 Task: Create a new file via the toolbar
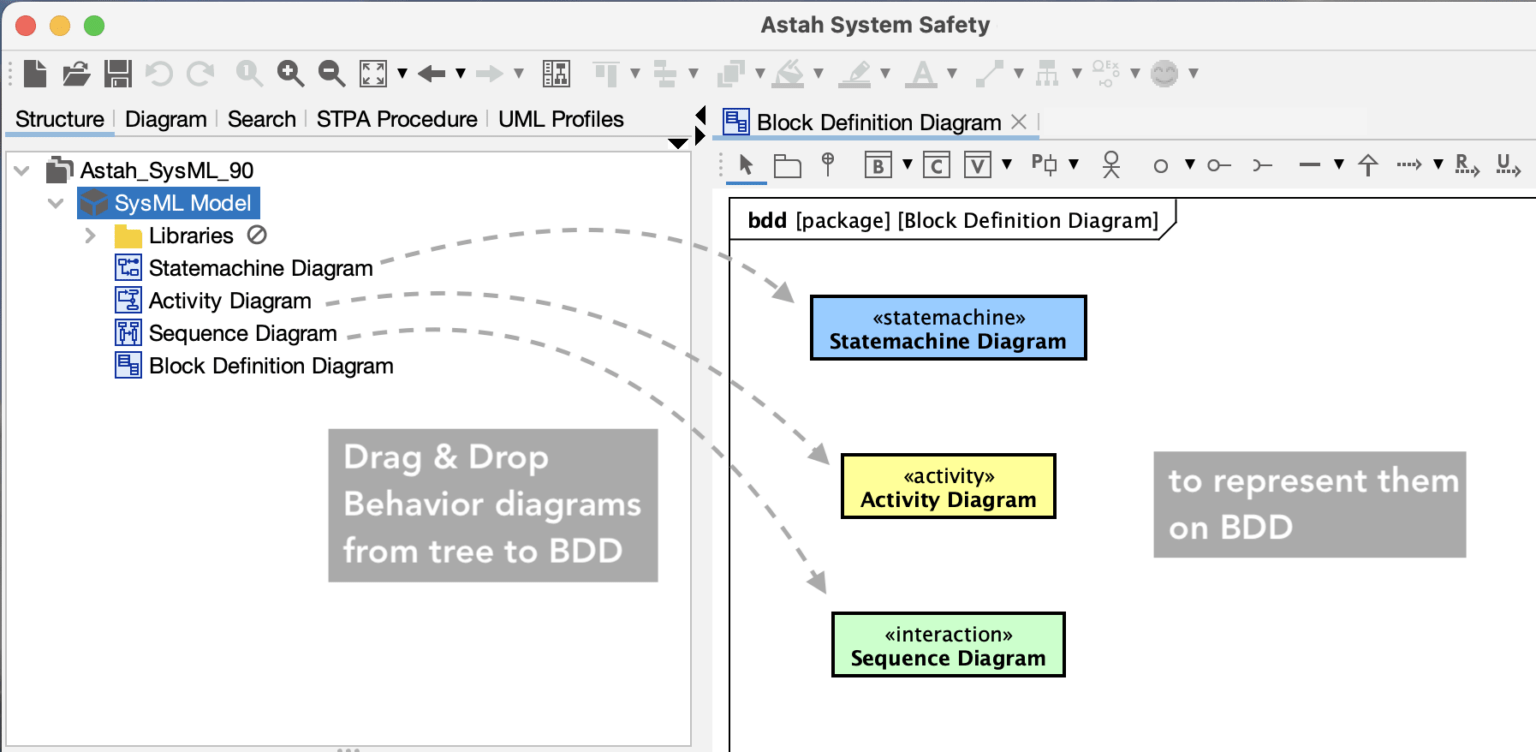(33, 72)
